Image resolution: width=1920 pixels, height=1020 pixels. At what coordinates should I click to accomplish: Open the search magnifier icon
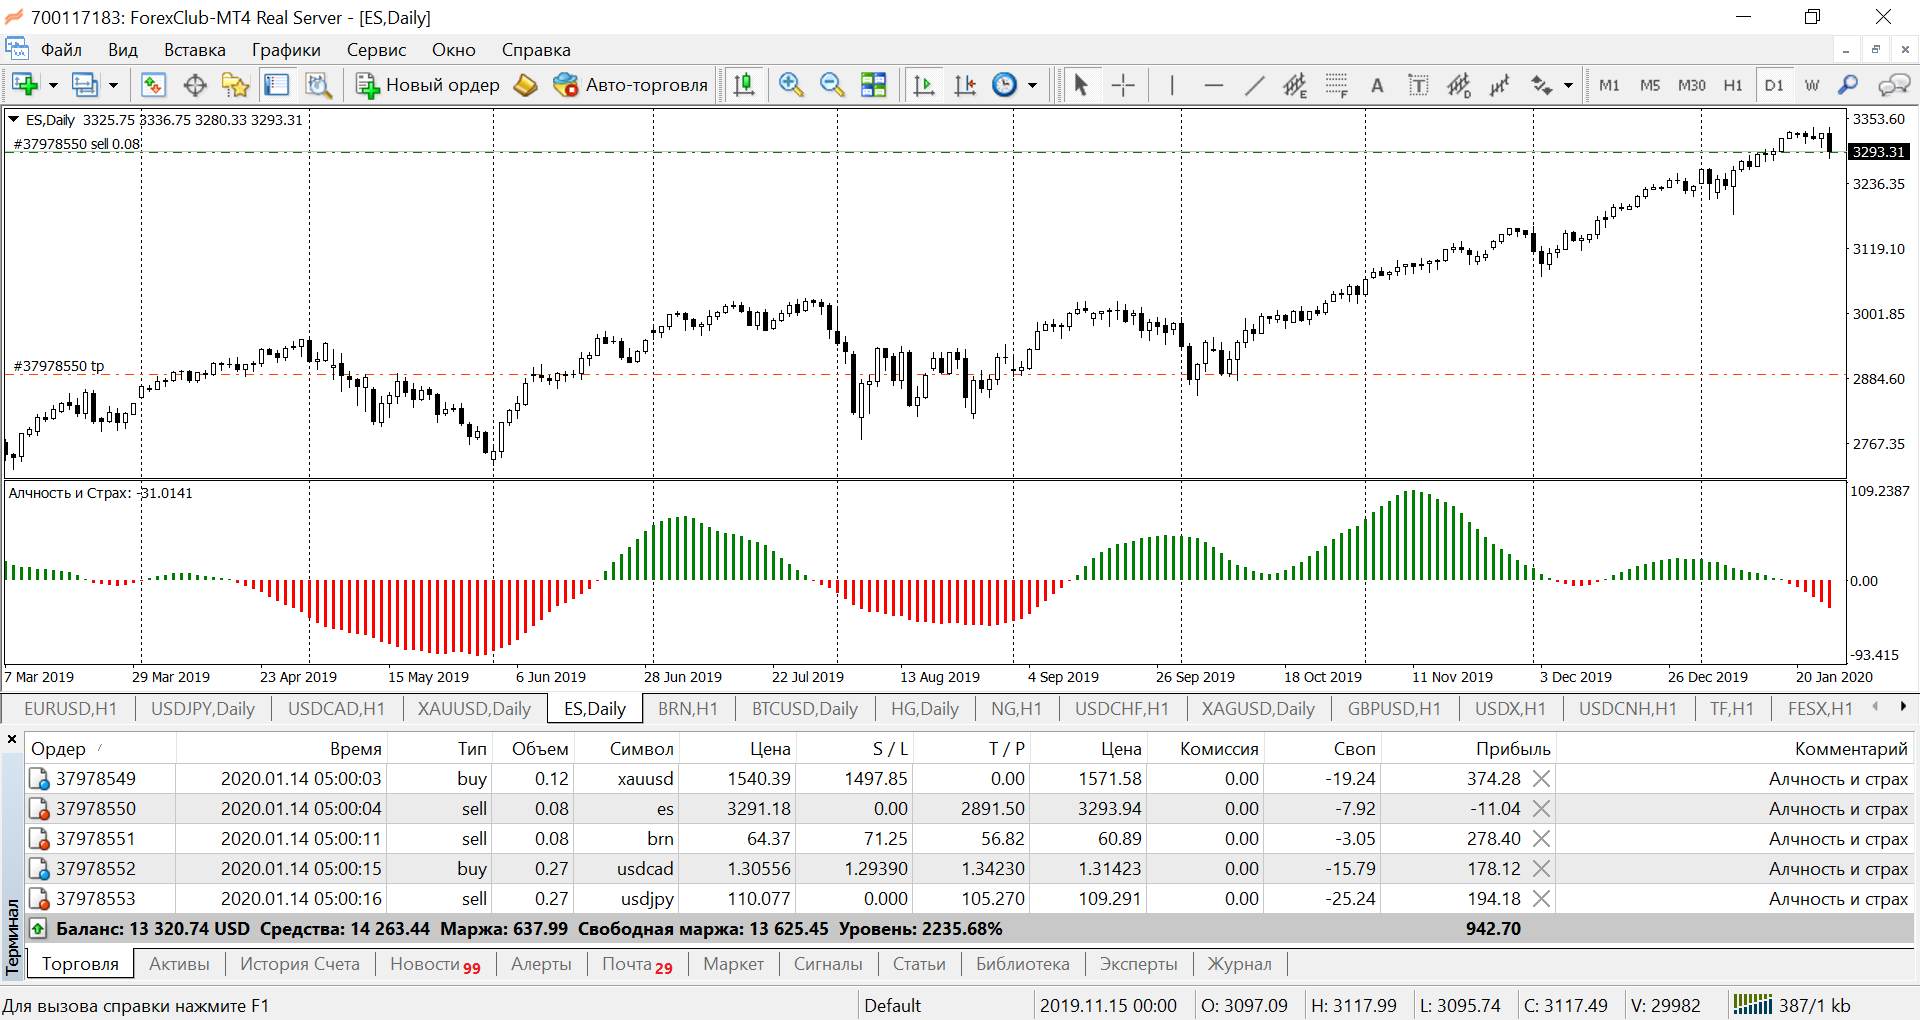click(1848, 85)
